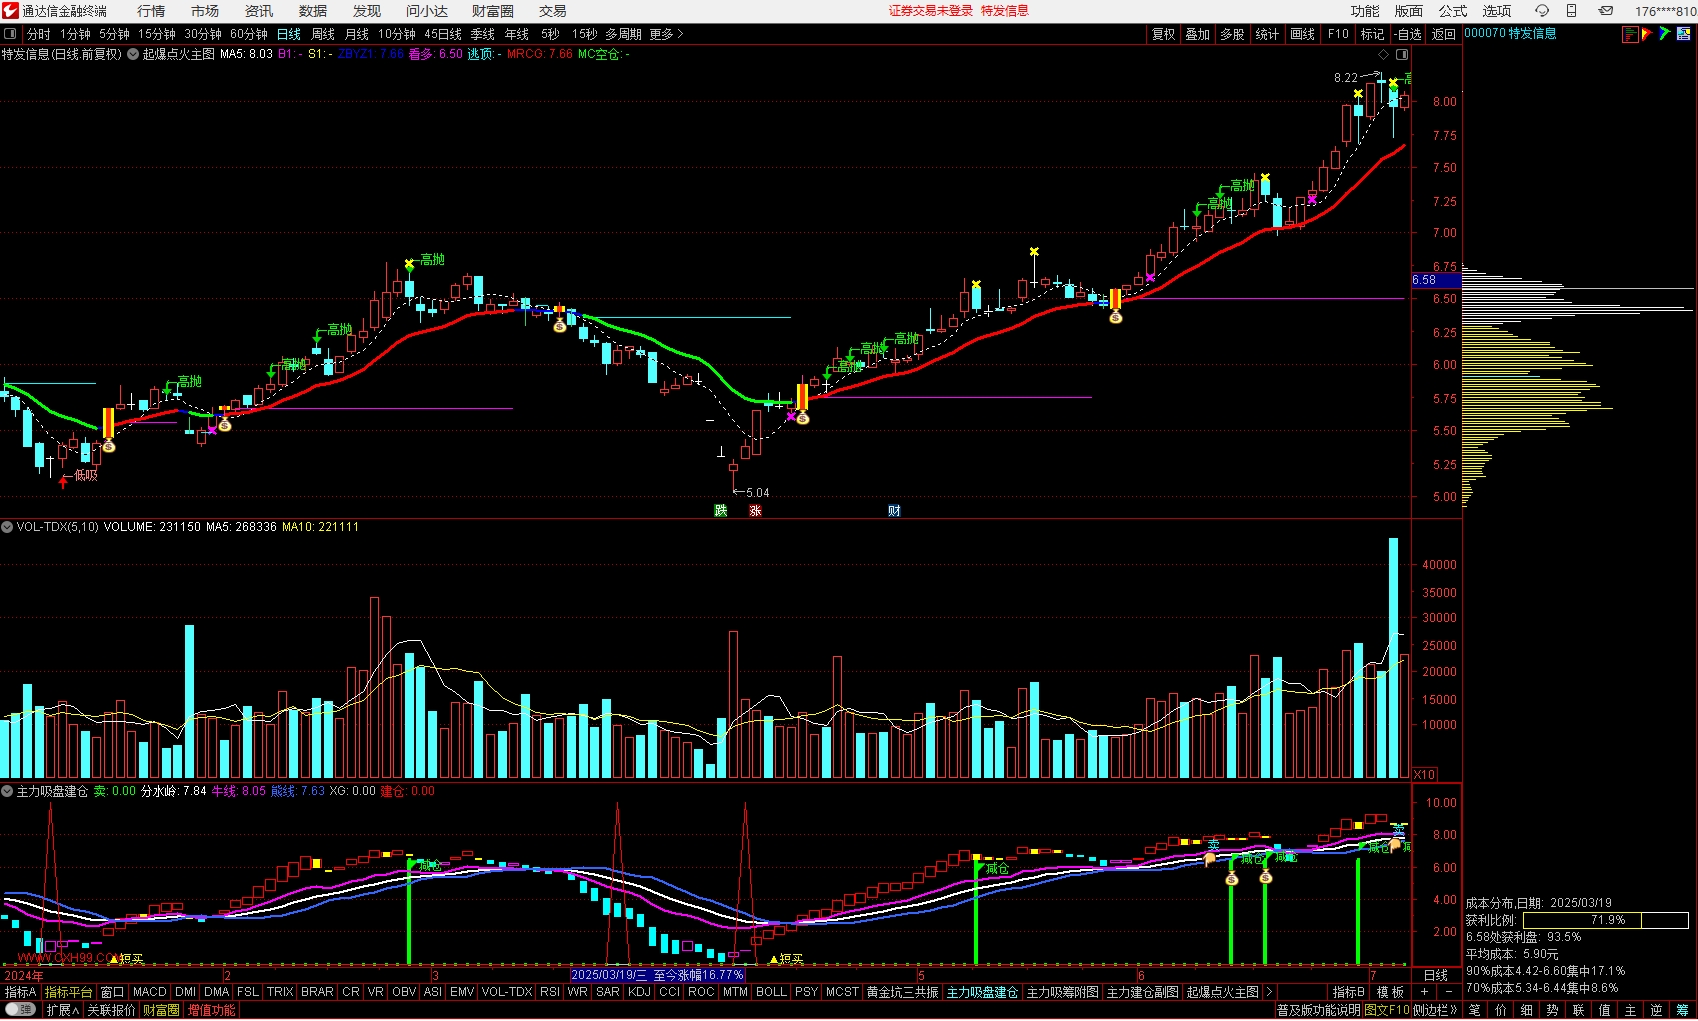The width and height of the screenshot is (1698, 1021).
Task: Expand more indicator tabs with > arrow
Action: (1269, 992)
